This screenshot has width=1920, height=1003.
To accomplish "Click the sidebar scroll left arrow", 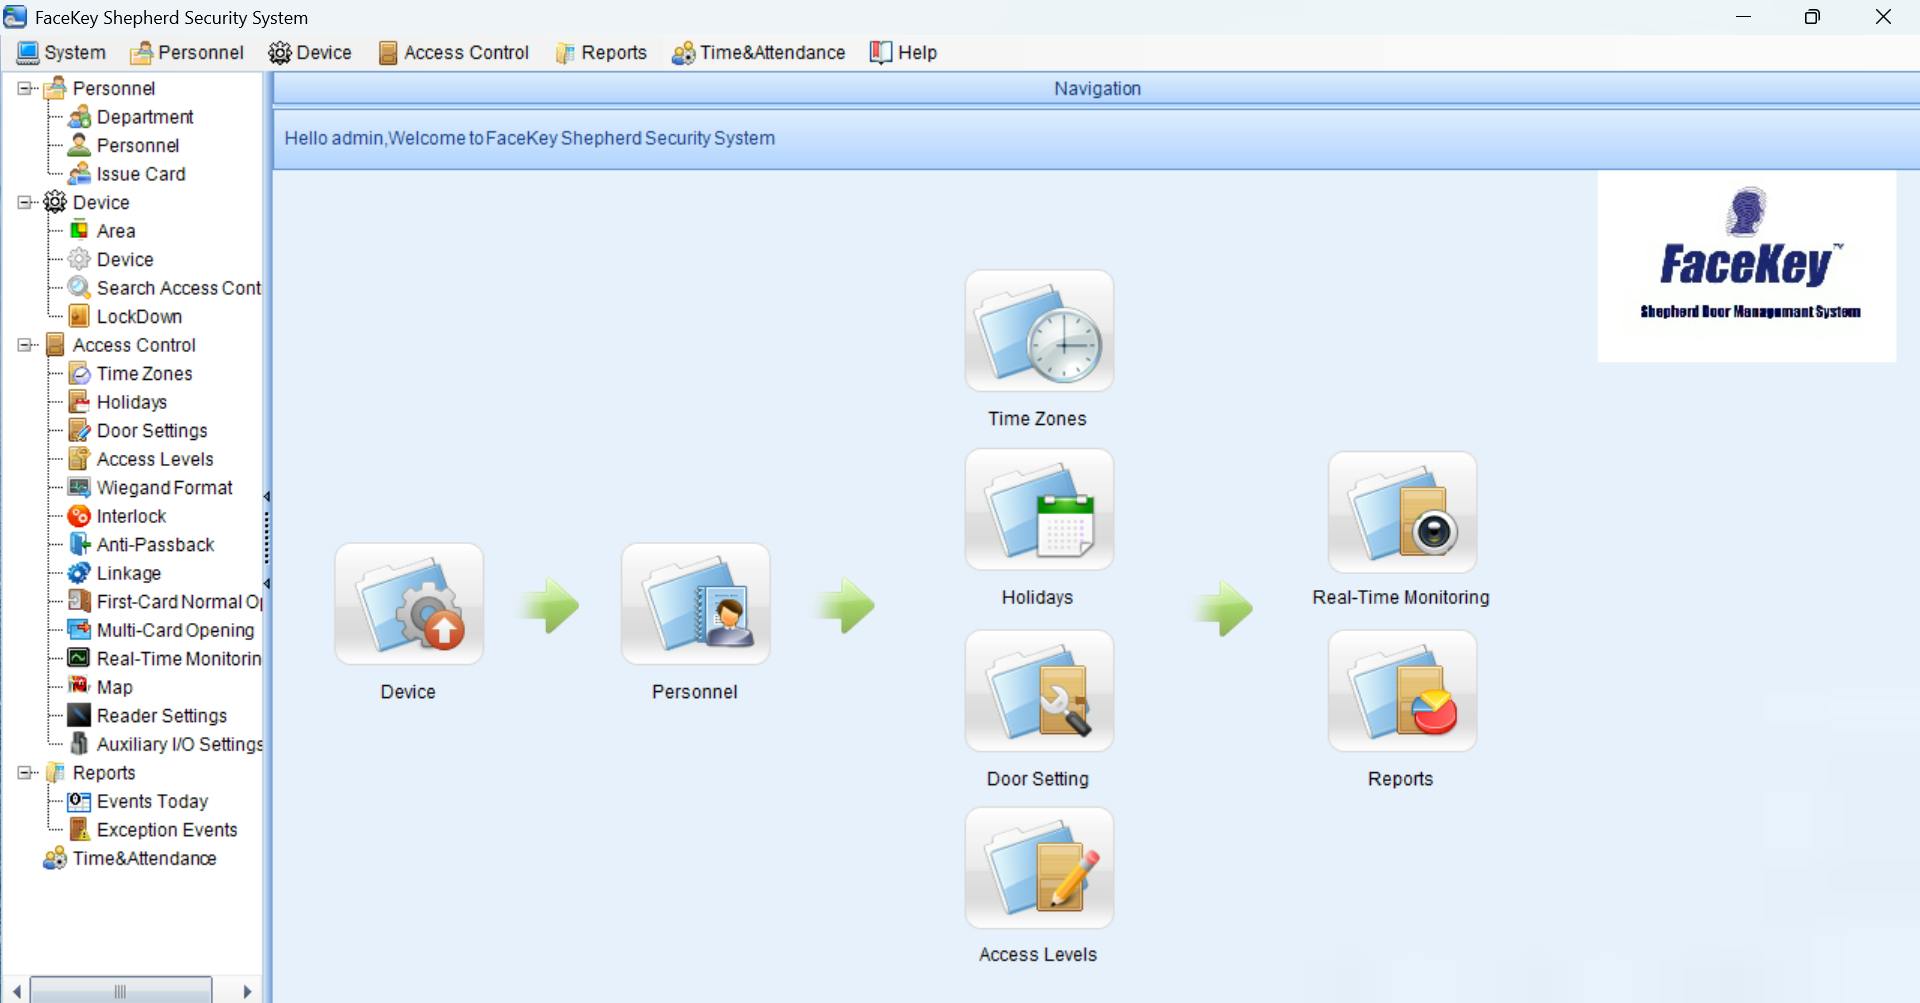I will (x=17, y=991).
